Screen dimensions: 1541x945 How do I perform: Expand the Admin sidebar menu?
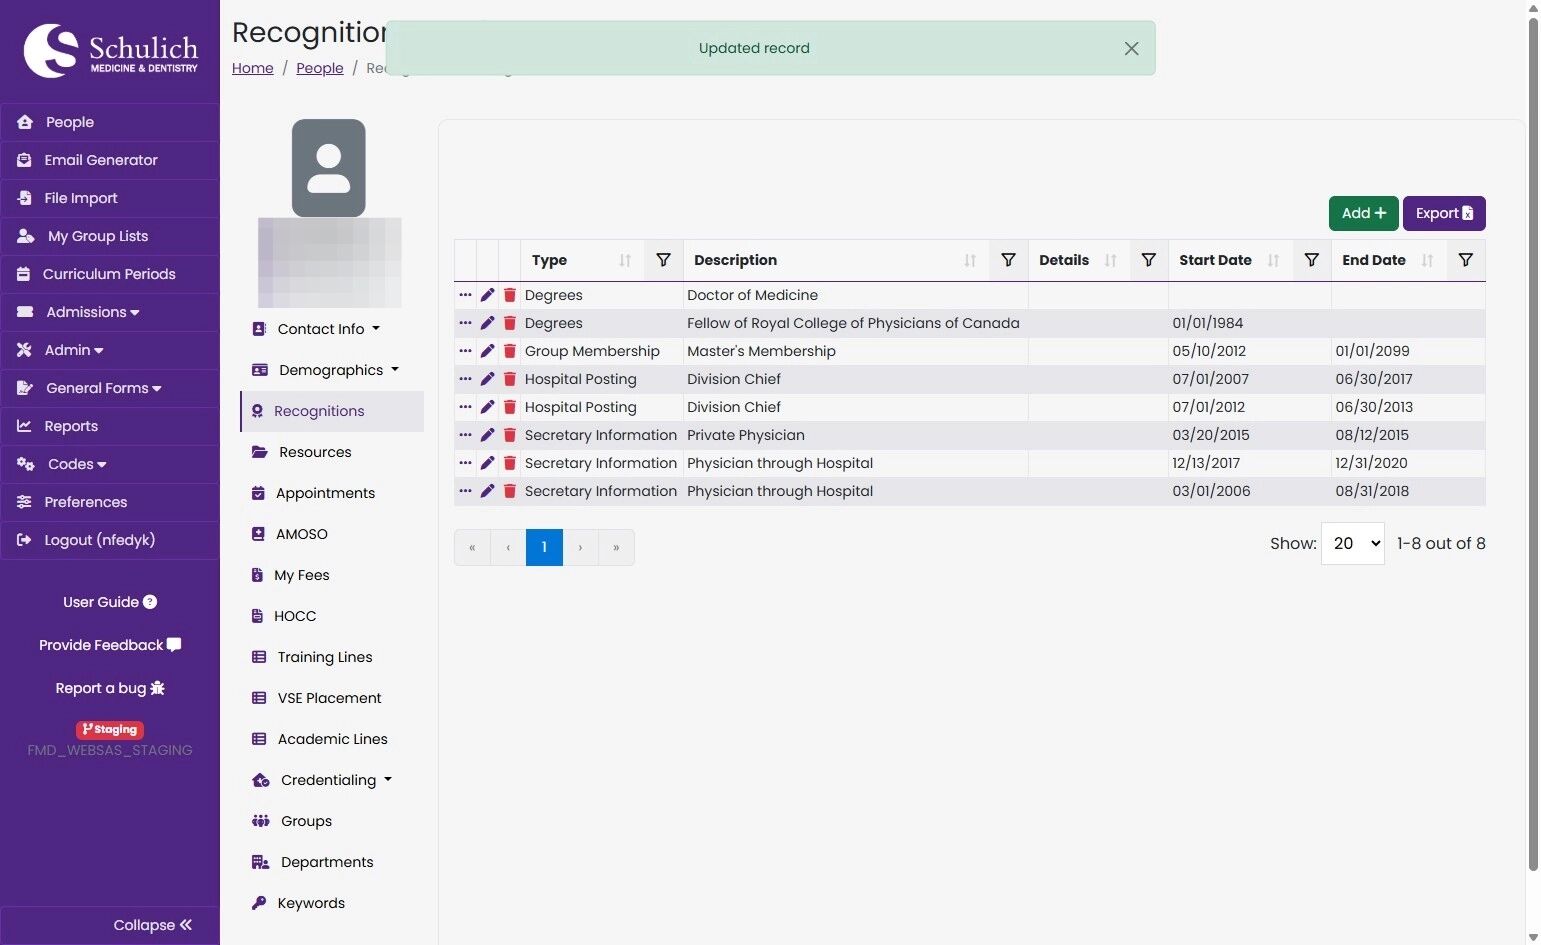tap(110, 350)
